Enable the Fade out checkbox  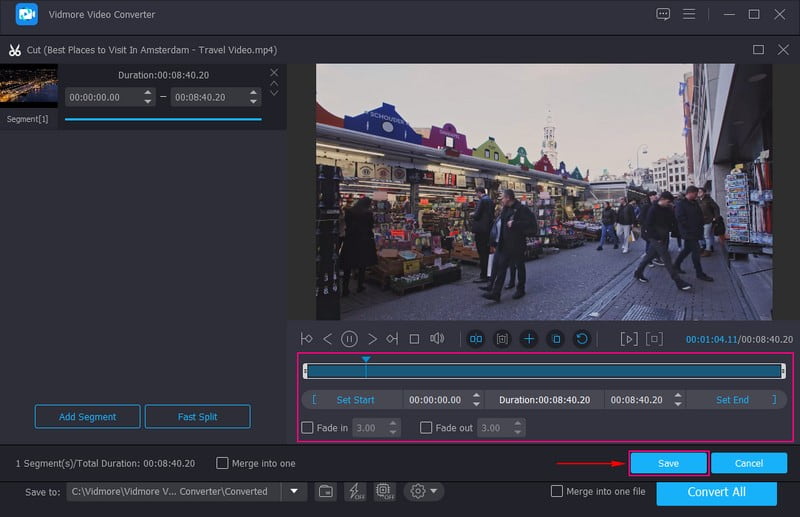pos(426,428)
